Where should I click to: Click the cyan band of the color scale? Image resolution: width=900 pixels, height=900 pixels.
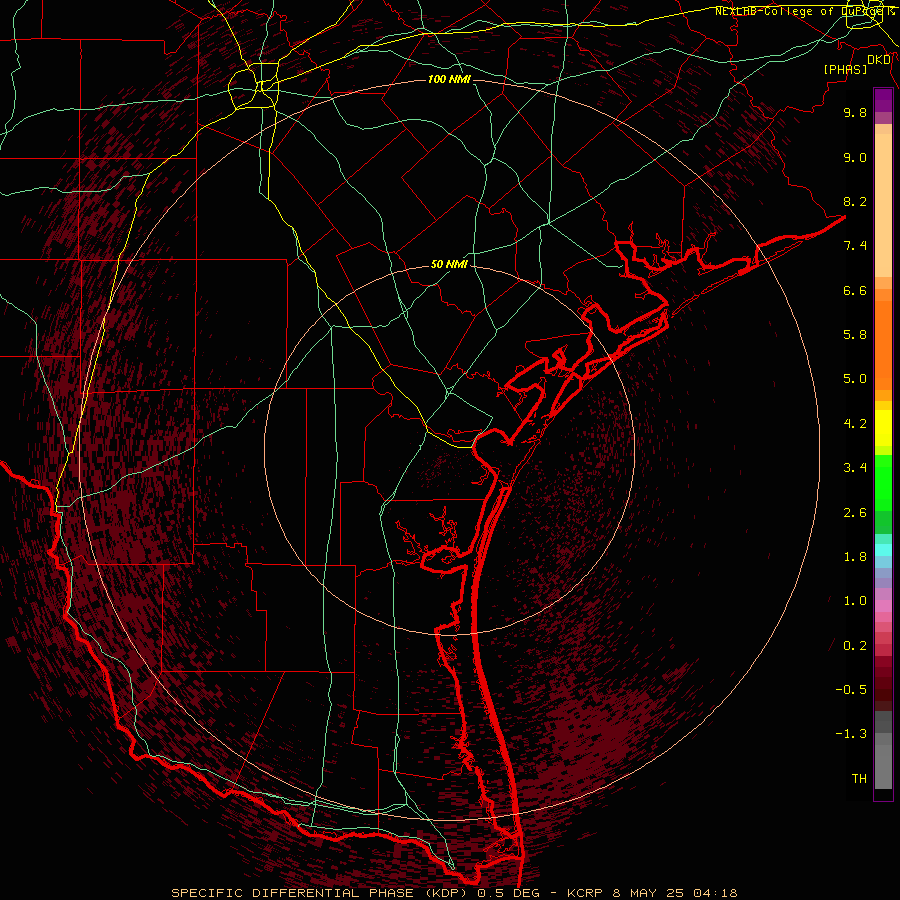coord(883,549)
